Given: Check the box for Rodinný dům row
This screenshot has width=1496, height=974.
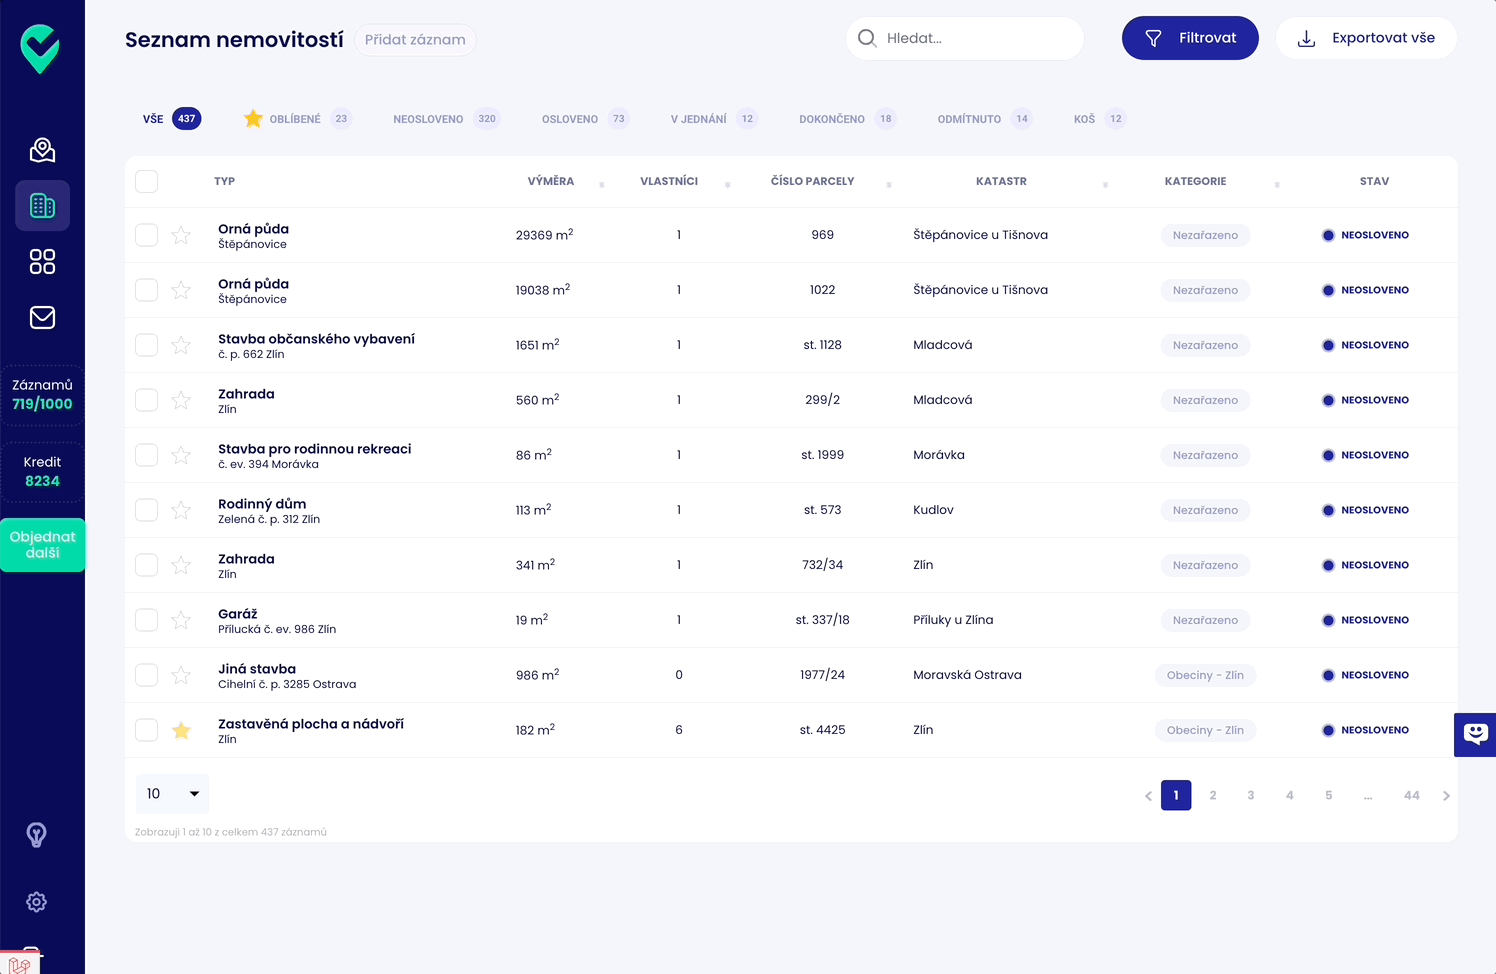Looking at the screenshot, I should coord(147,510).
